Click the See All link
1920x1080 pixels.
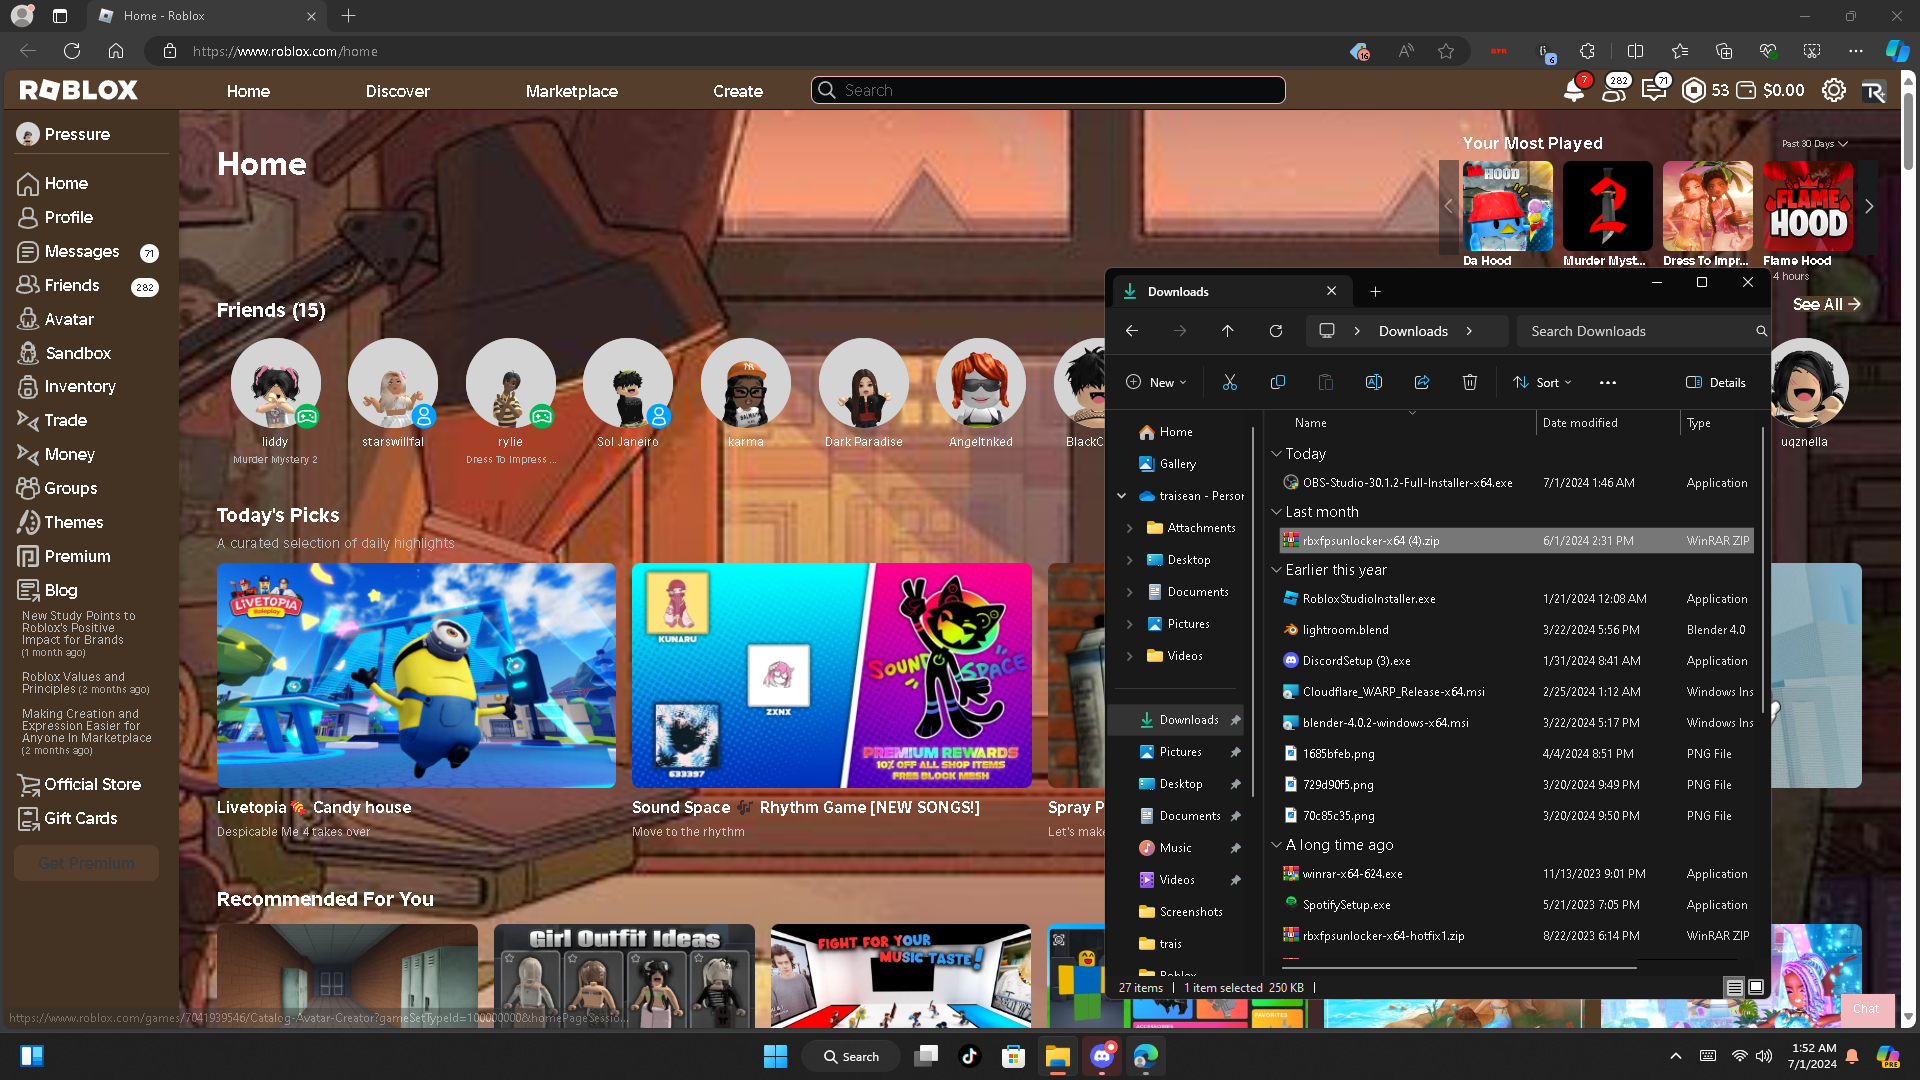pyautogui.click(x=1826, y=304)
